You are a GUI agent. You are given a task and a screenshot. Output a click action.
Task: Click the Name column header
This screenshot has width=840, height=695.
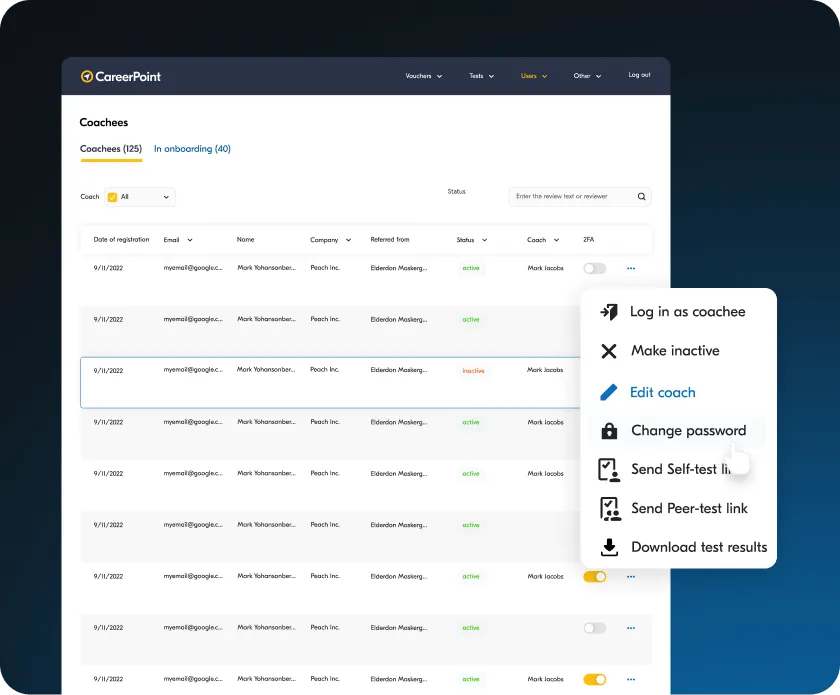[245, 240]
